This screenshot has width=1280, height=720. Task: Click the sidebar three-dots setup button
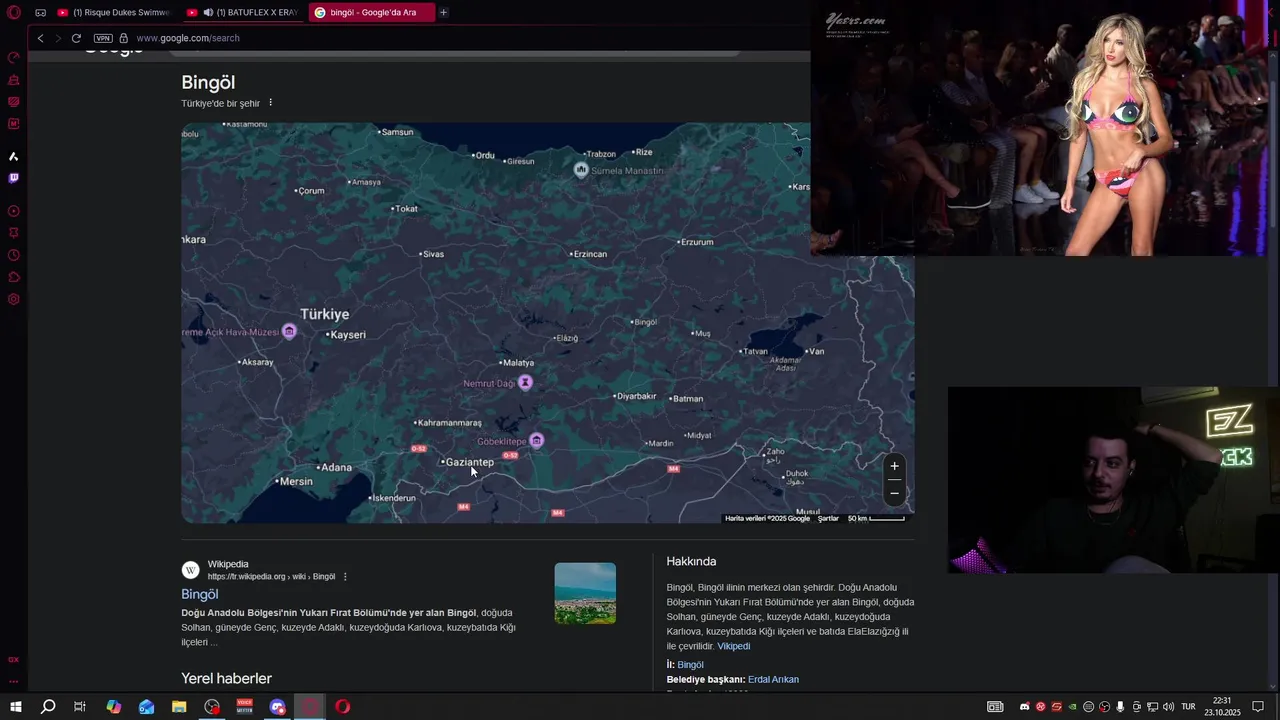pyautogui.click(x=14, y=681)
